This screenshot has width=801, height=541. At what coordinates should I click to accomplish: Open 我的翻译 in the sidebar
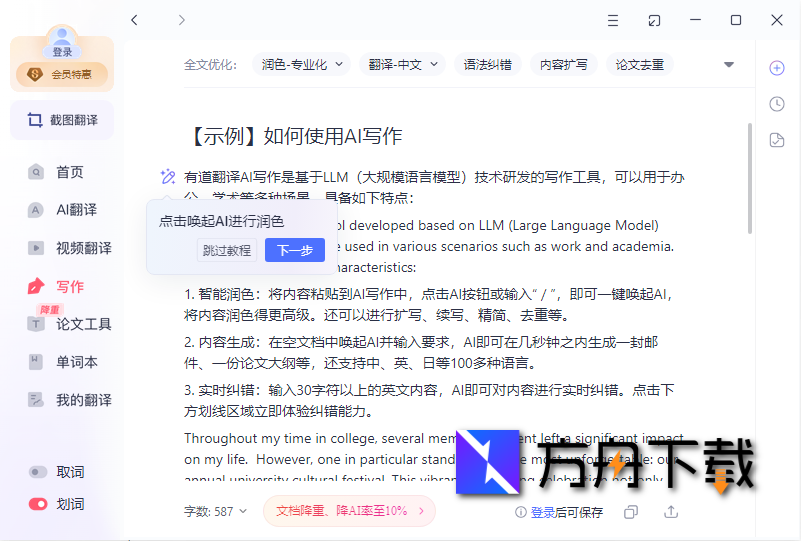tap(69, 400)
